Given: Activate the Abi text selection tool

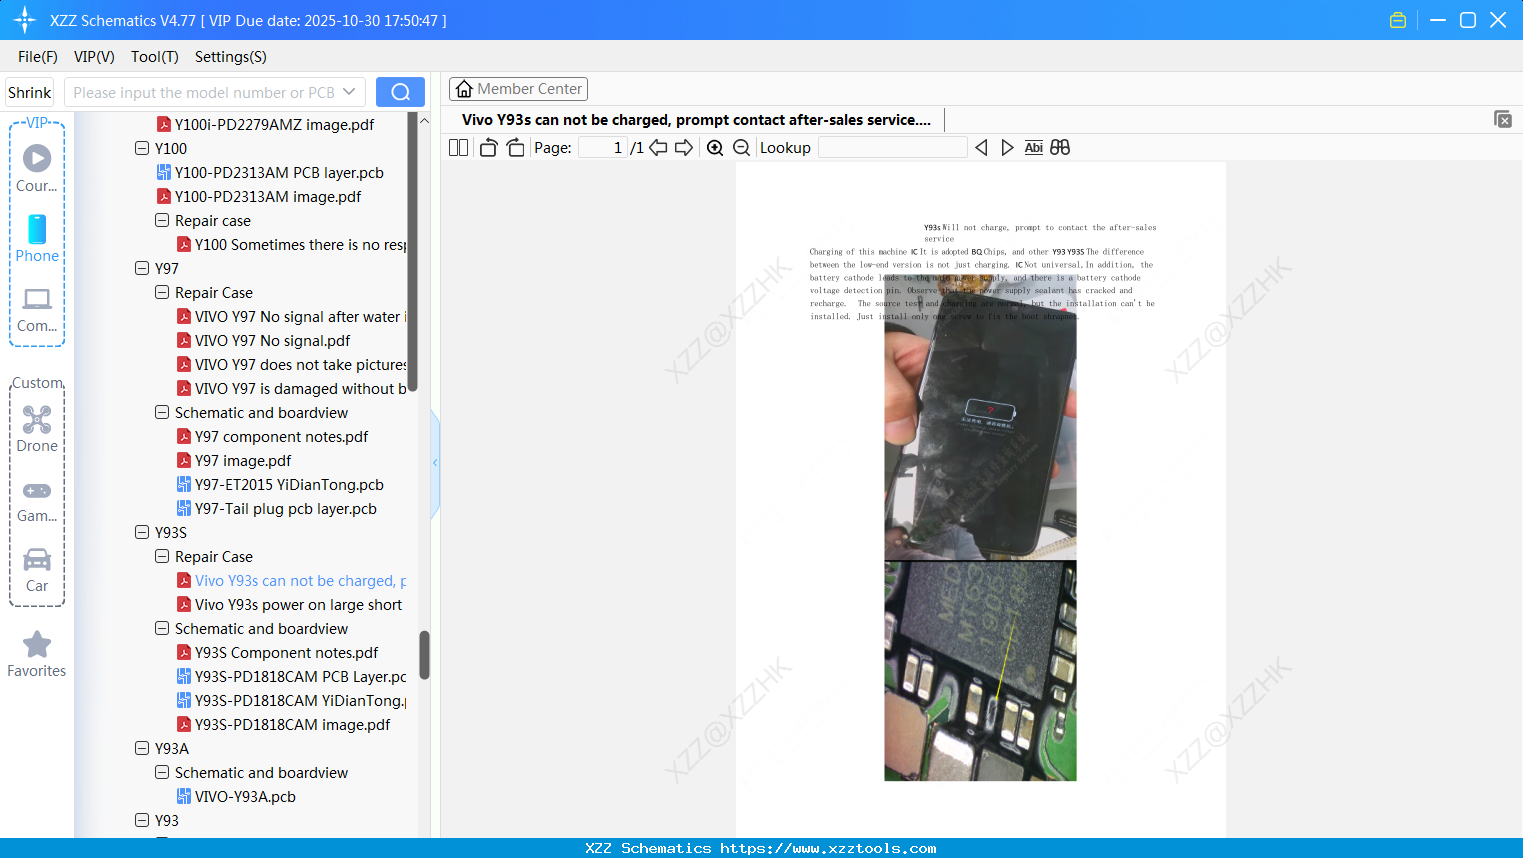Looking at the screenshot, I should pos(1033,147).
